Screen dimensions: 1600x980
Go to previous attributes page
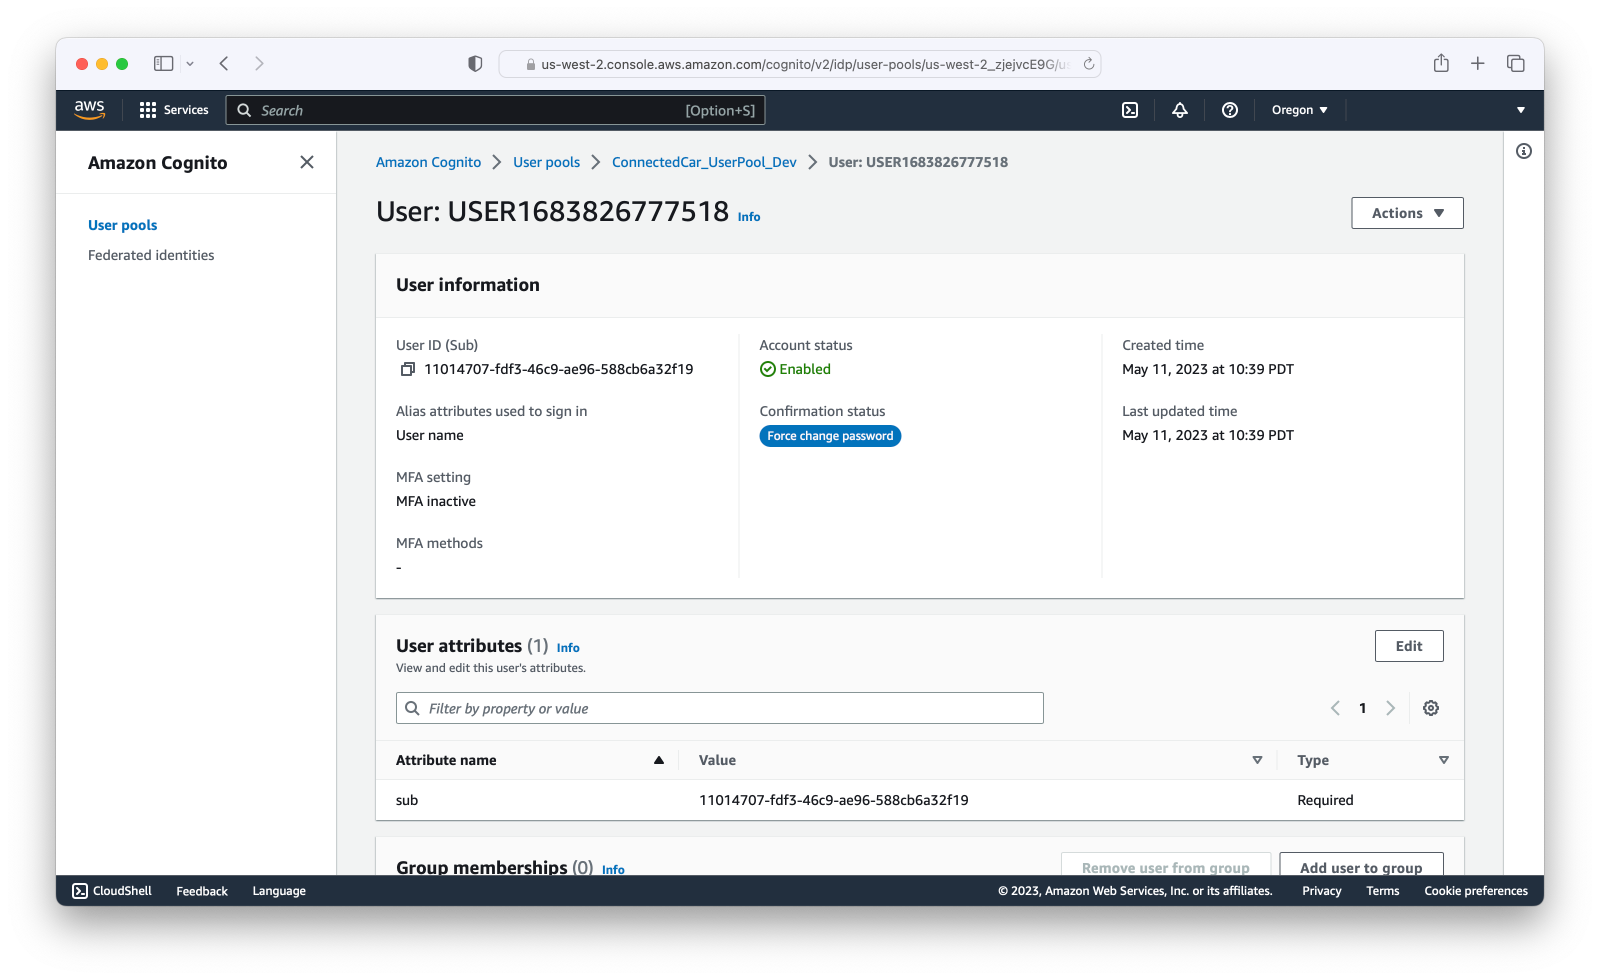[1335, 708]
